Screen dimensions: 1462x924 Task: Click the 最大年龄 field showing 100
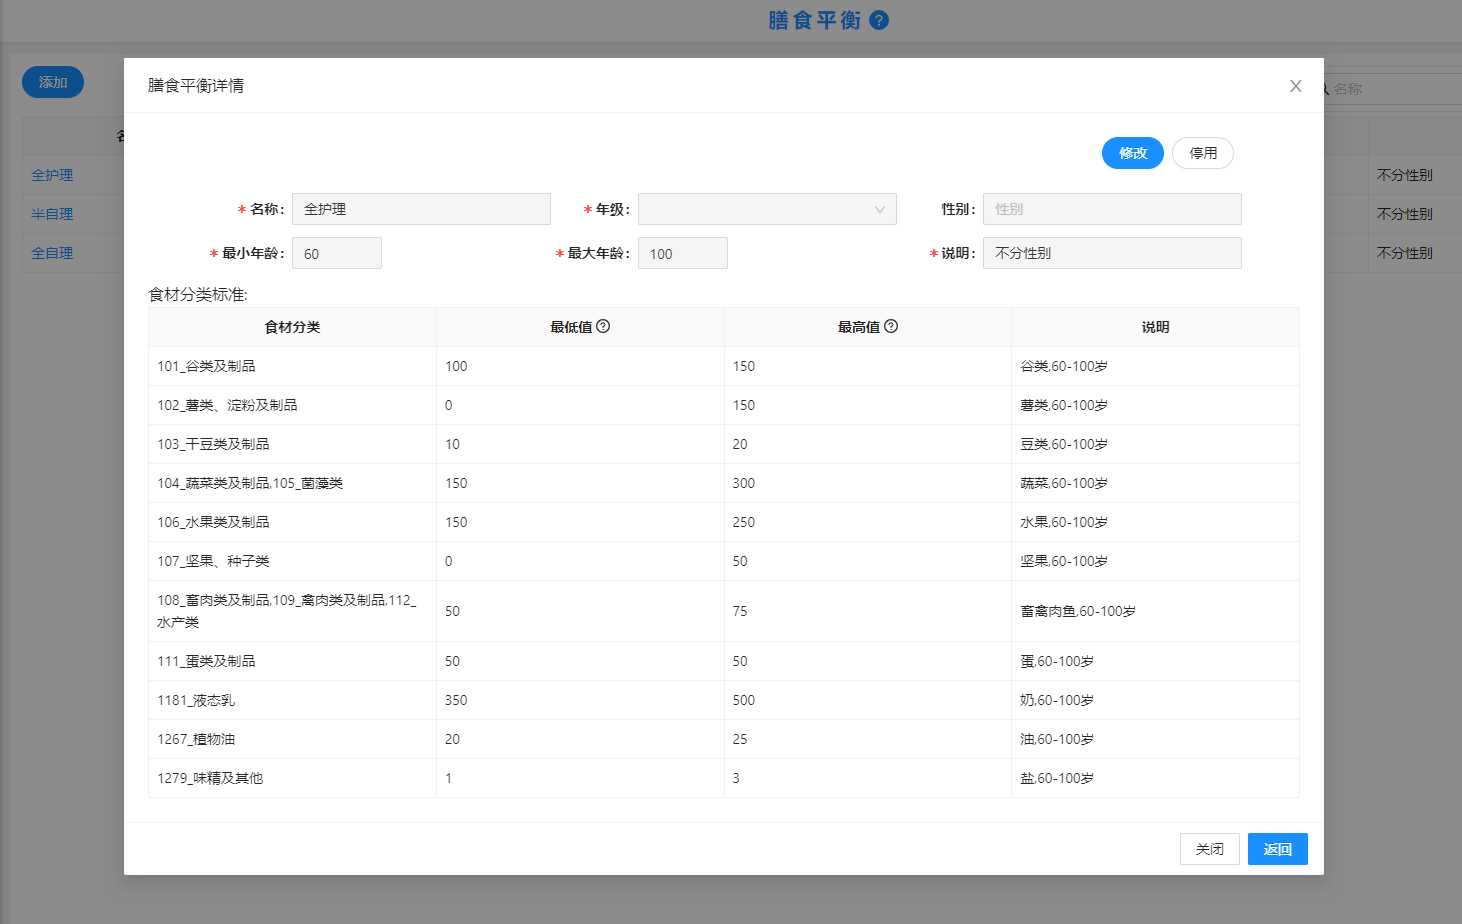coord(683,253)
